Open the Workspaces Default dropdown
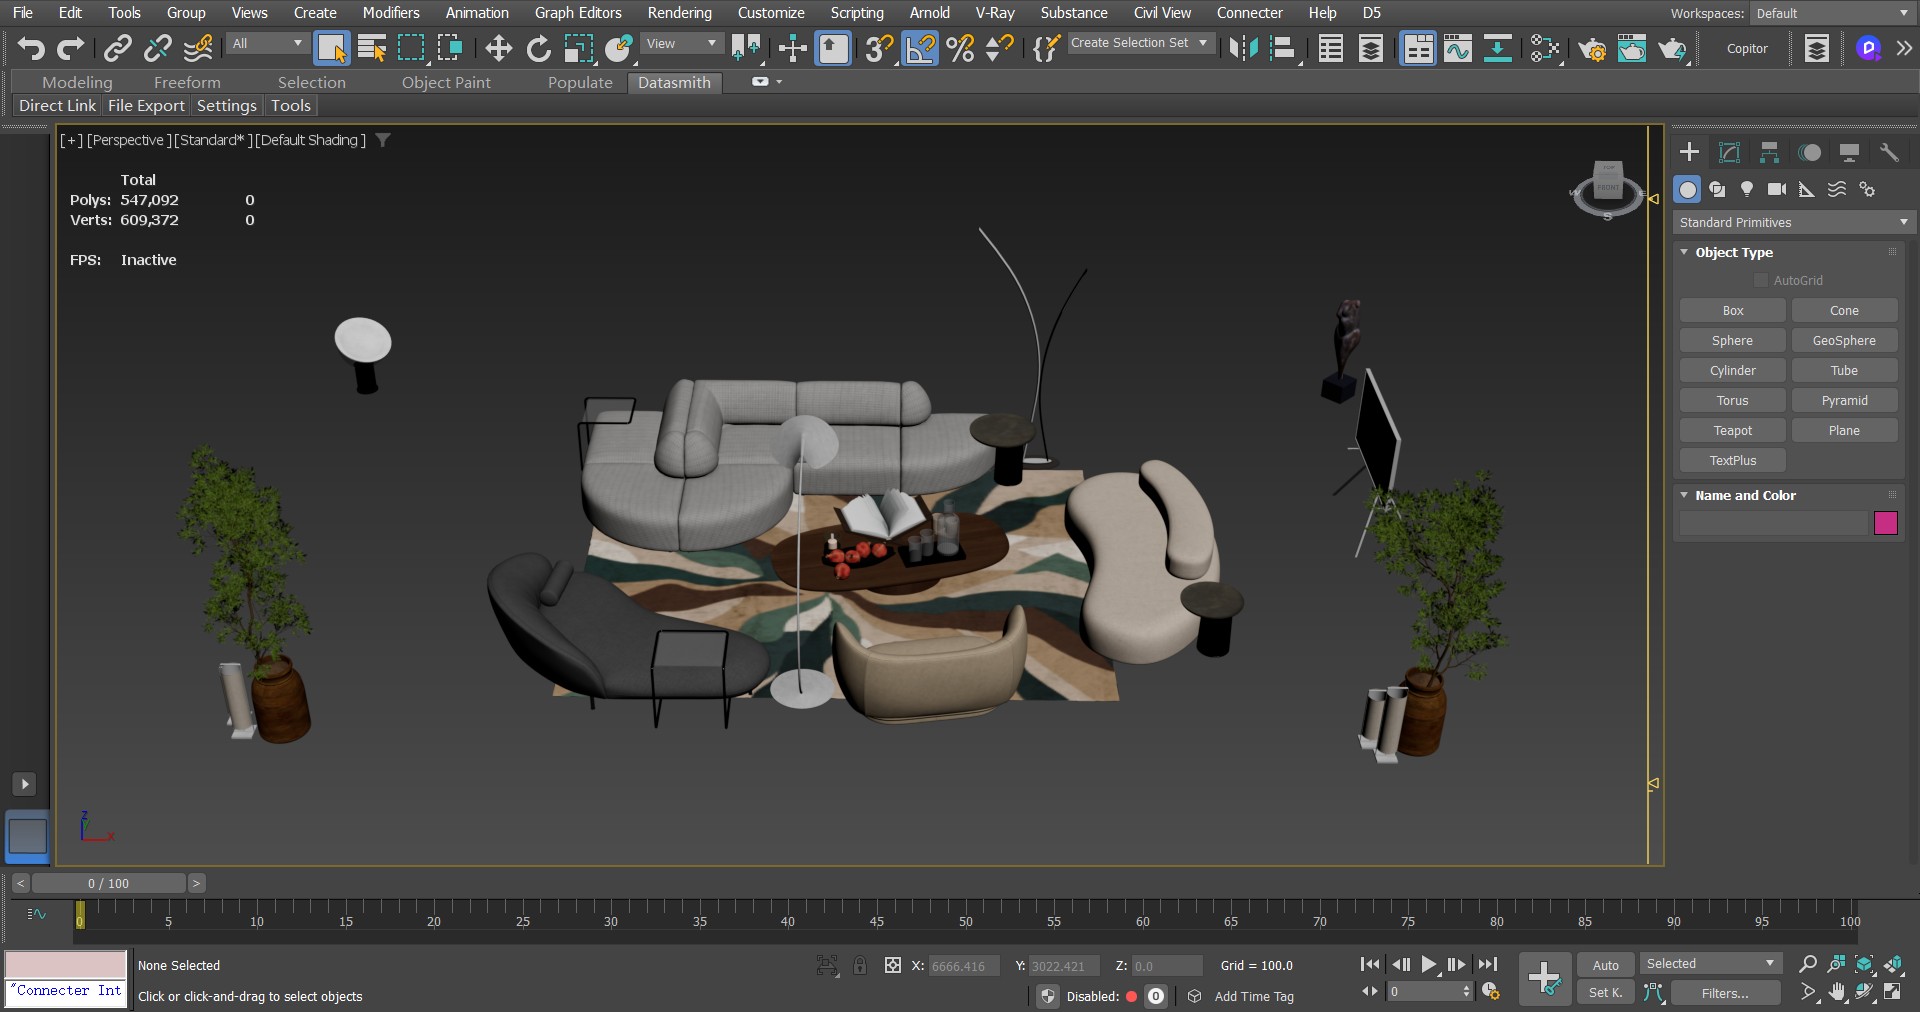This screenshot has width=1920, height=1012. click(1832, 13)
